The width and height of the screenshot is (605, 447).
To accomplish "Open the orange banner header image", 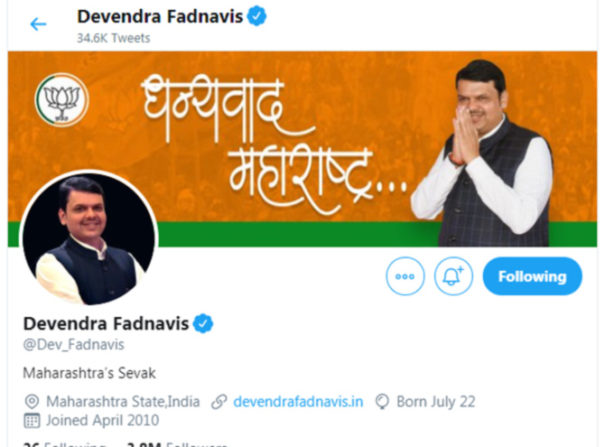I will 302,148.
